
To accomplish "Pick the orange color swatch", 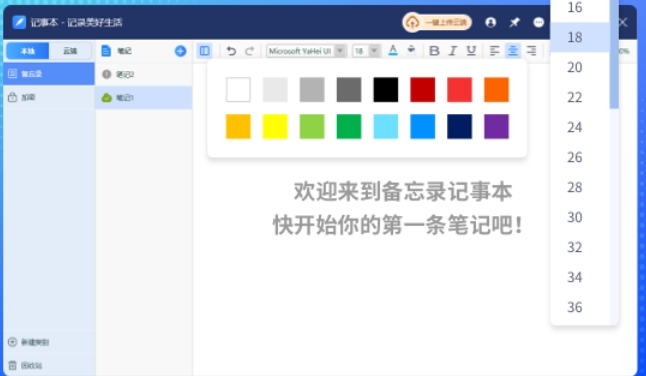I will point(496,89).
